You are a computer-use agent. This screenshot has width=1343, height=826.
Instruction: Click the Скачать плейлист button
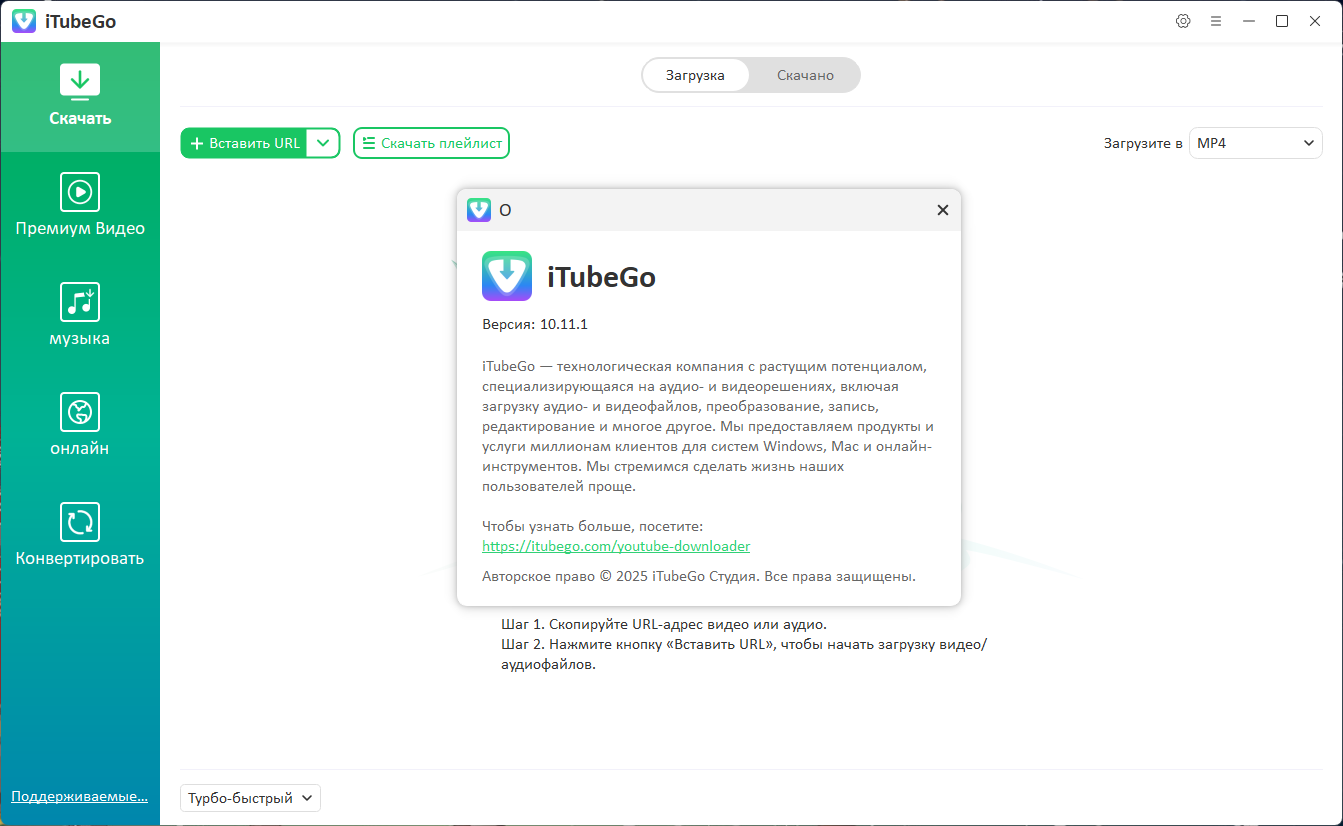pyautogui.click(x=431, y=143)
